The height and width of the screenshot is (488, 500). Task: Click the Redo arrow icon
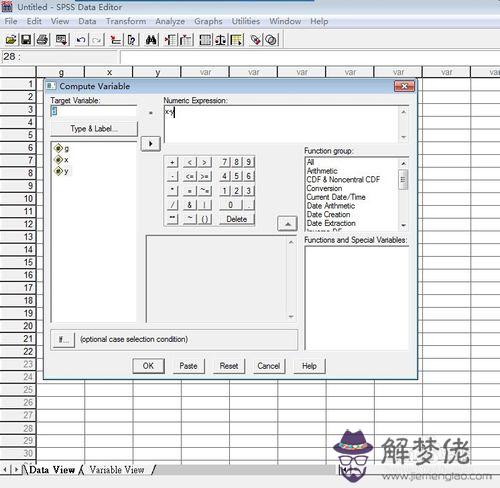point(97,40)
